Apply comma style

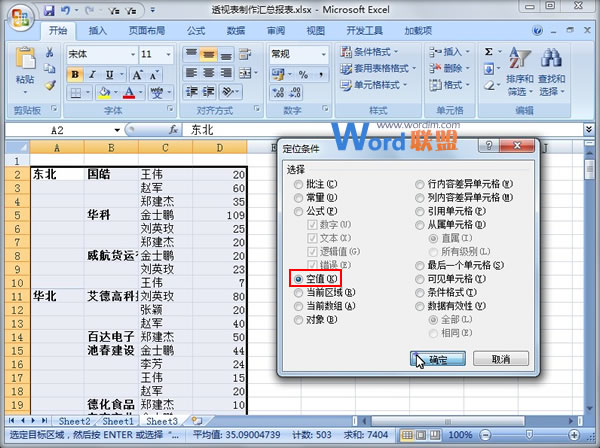[x=321, y=74]
